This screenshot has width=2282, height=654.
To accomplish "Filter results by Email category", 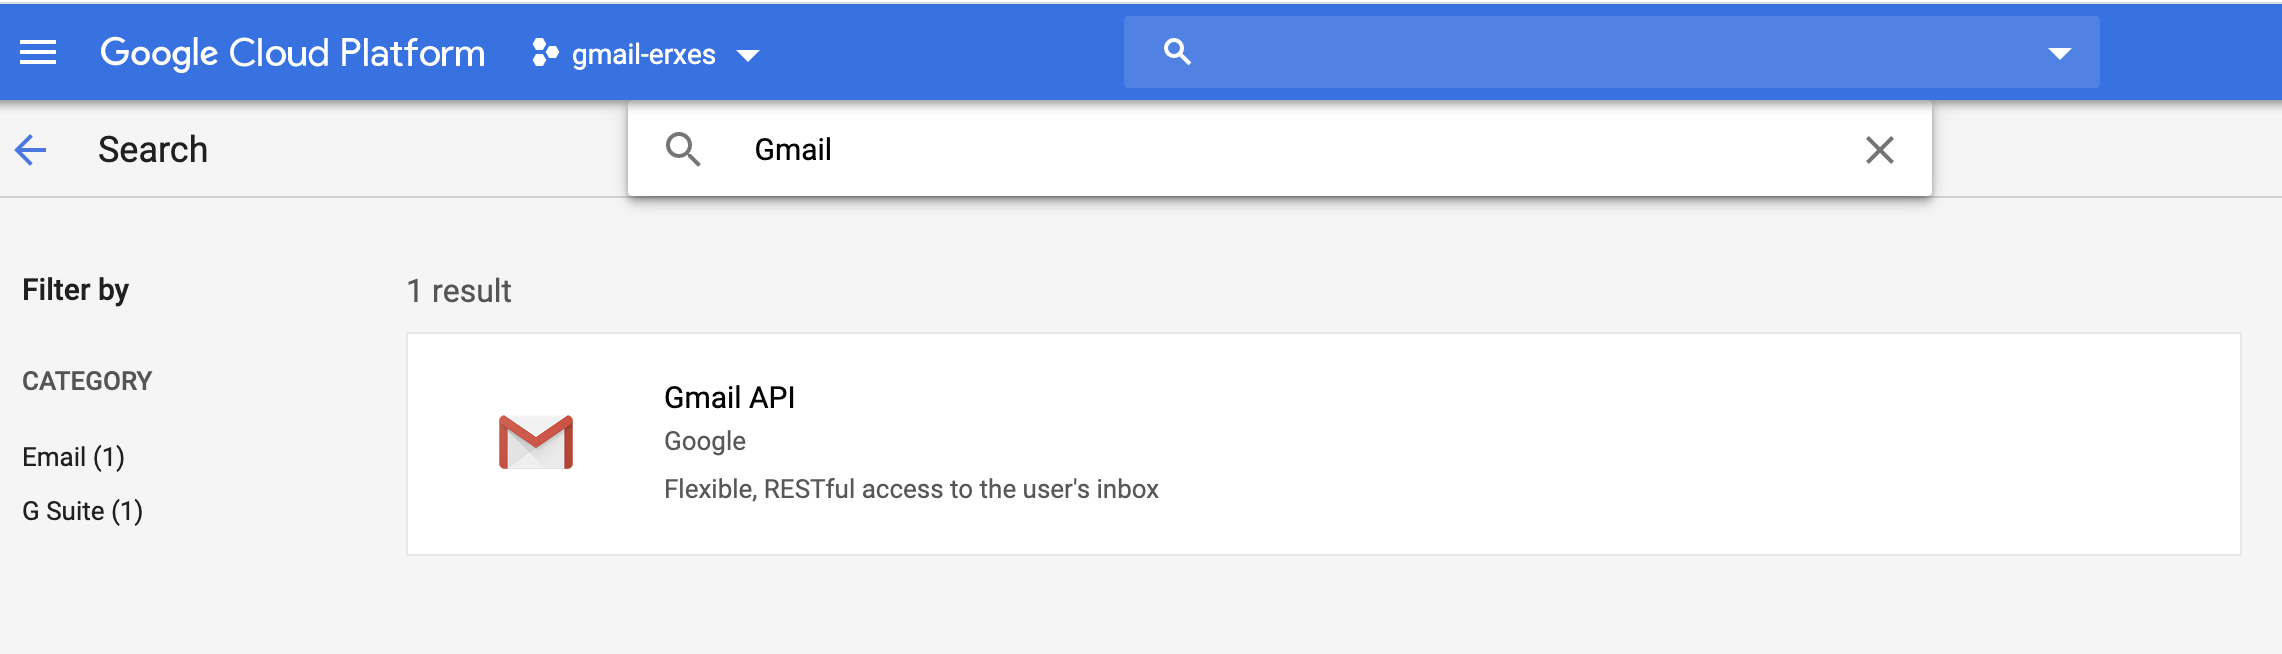I will coord(73,457).
